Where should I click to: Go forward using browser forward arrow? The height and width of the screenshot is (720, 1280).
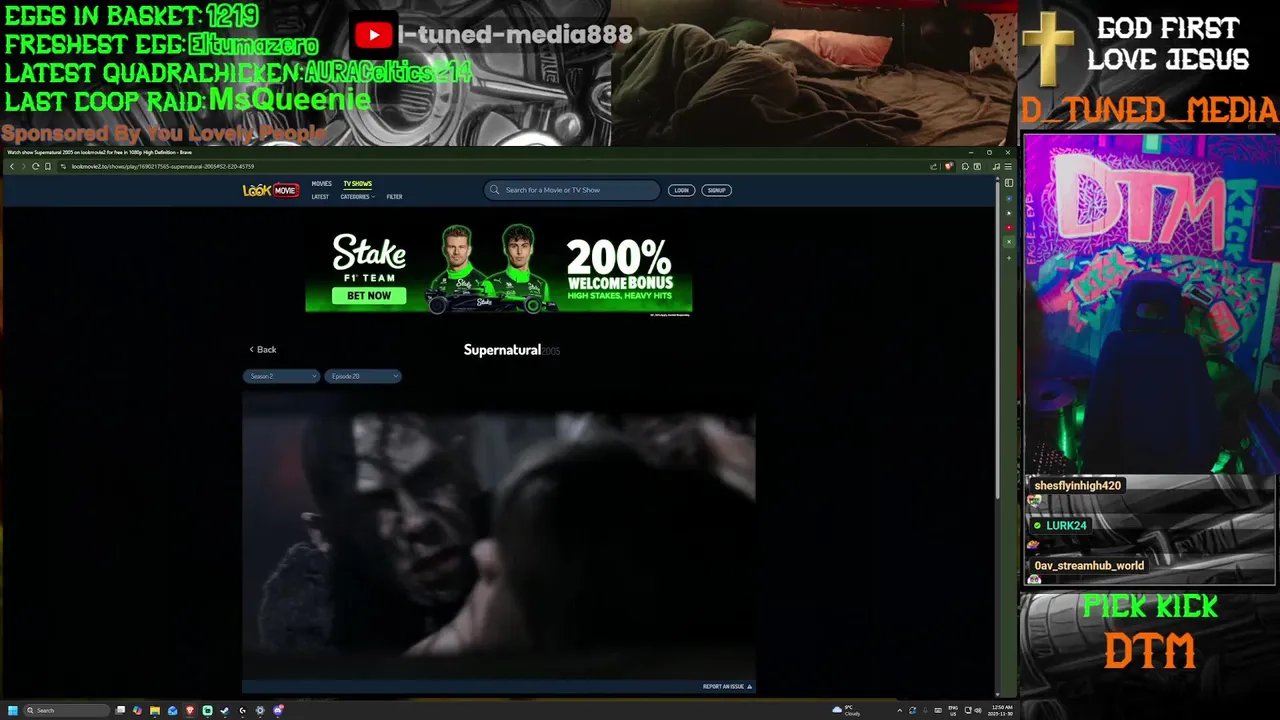point(24,166)
